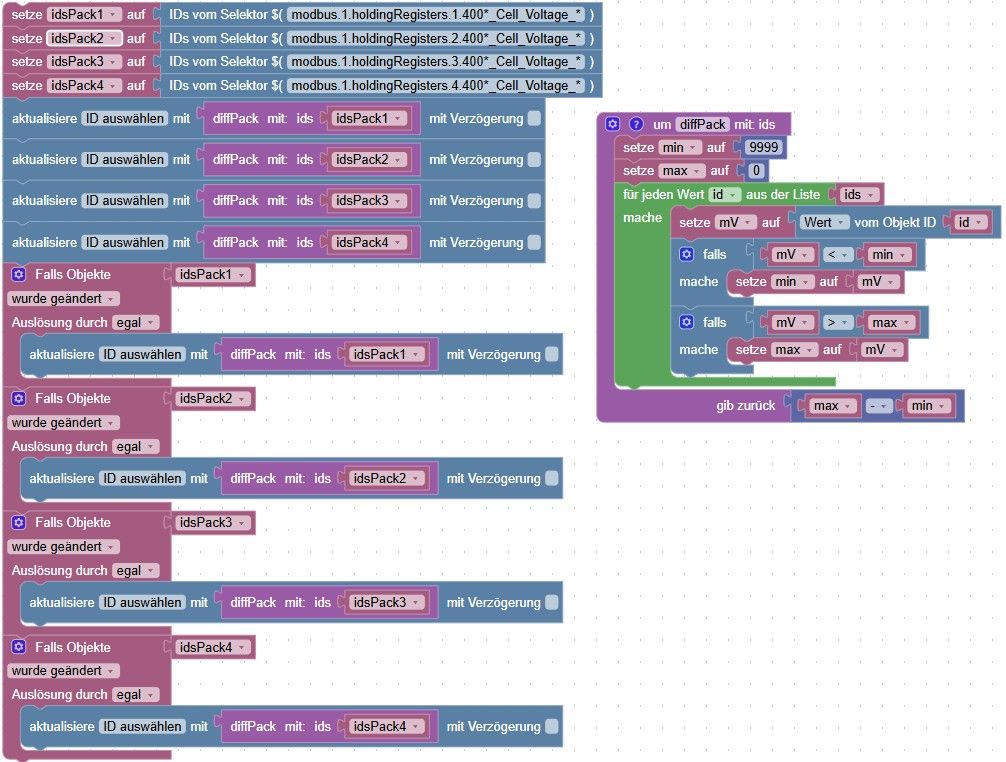Click ID auswählen in top-level idsPack4 update block
The height and width of the screenshot is (762, 1006).
coord(124,242)
